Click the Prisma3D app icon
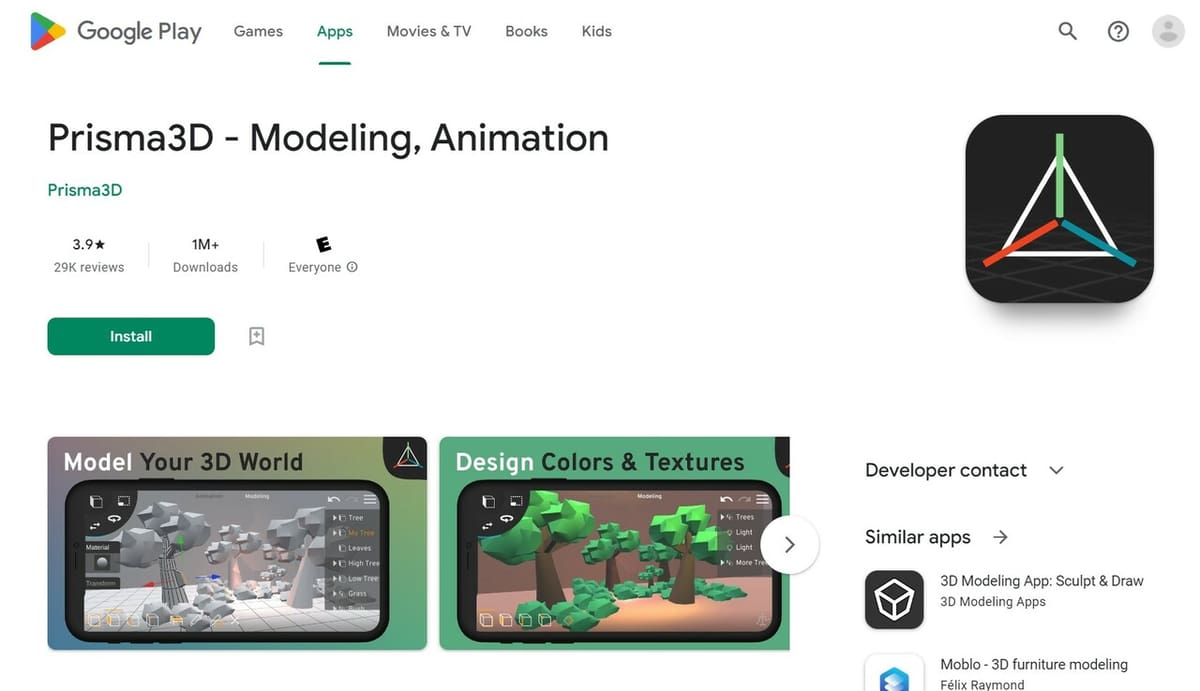The width and height of the screenshot is (1200, 691). click(1059, 209)
